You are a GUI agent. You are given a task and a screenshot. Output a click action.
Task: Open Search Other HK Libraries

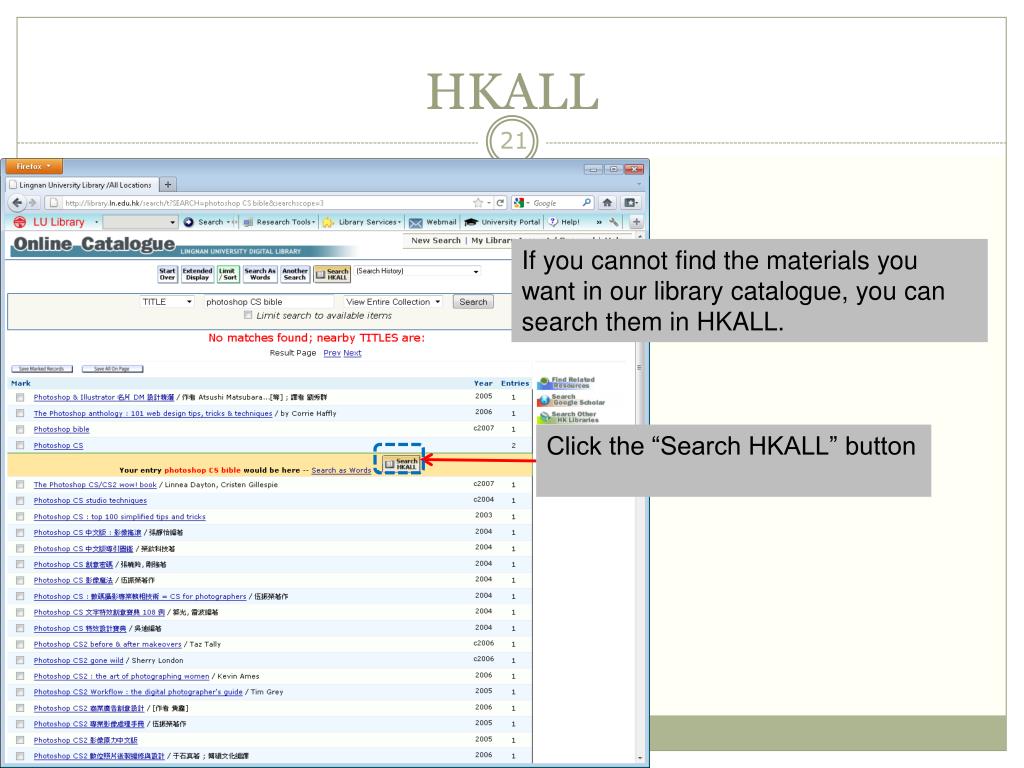(x=568, y=417)
